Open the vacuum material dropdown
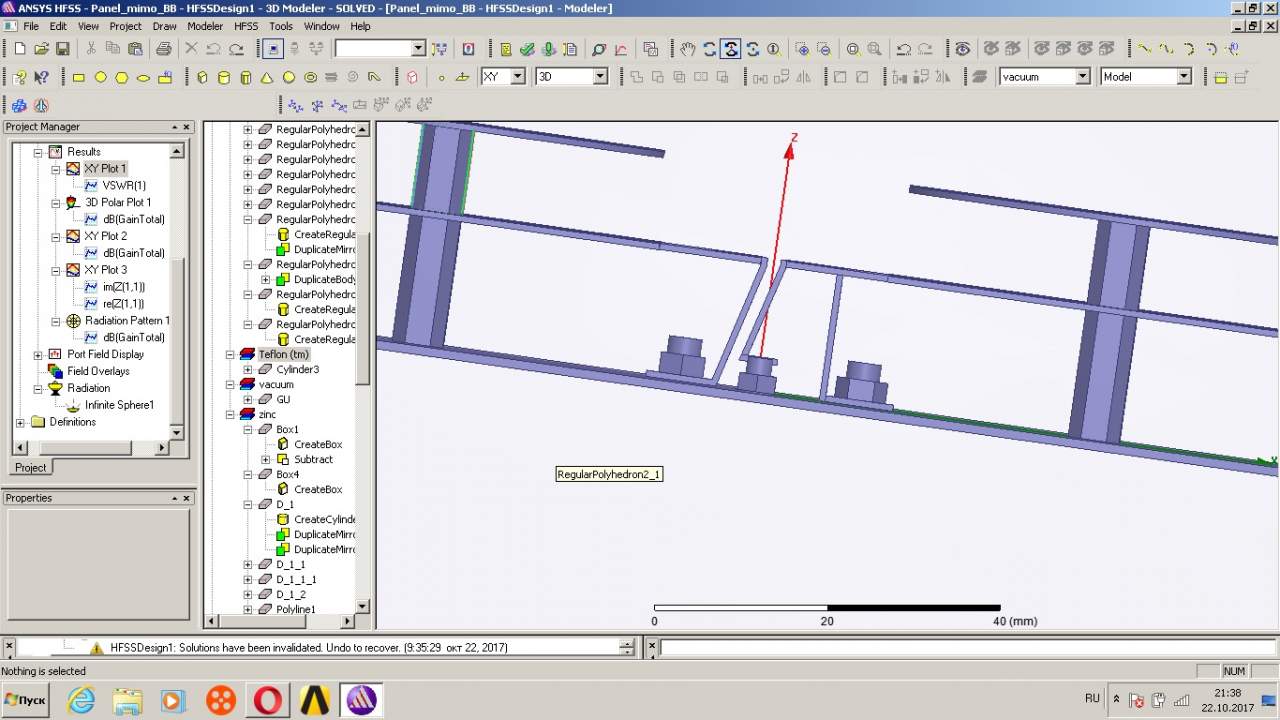Viewport: 1280px width, 720px height. point(1082,77)
